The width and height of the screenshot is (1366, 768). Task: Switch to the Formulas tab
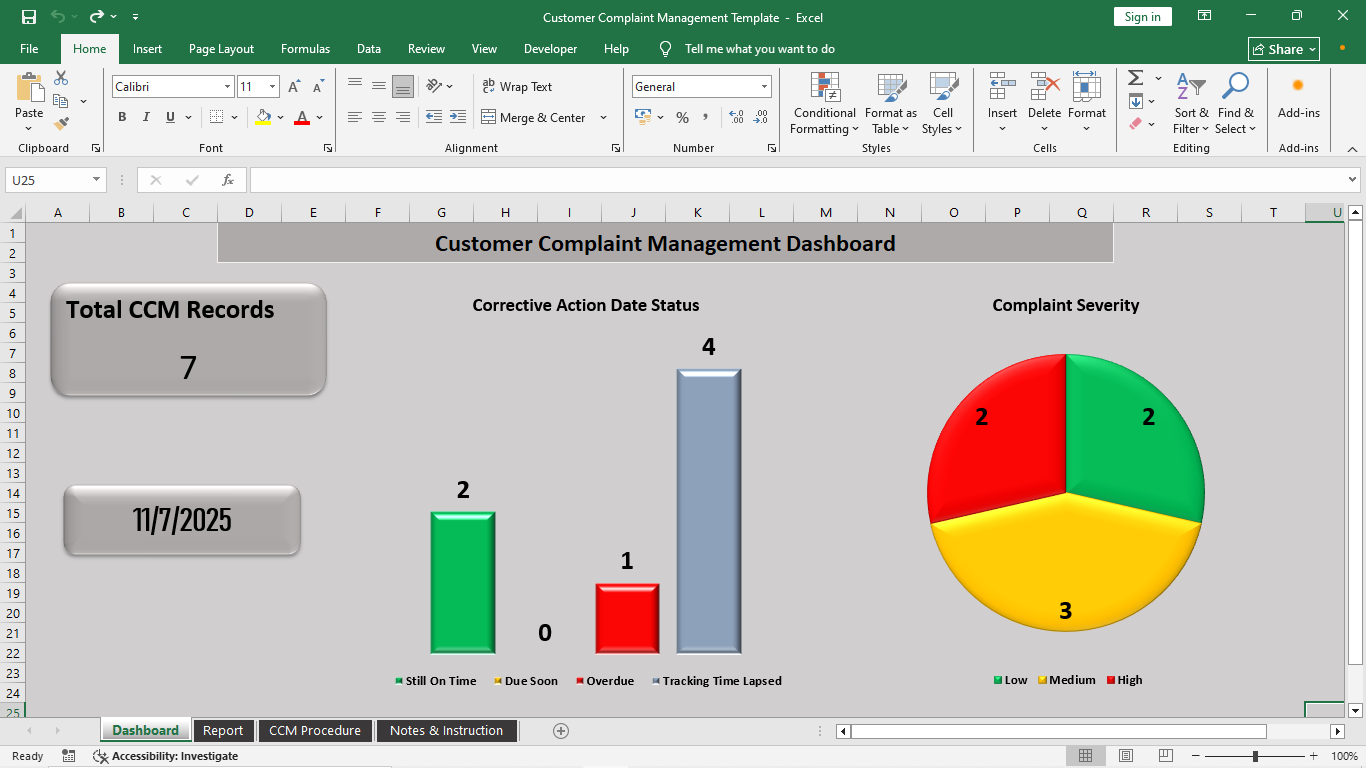305,49
